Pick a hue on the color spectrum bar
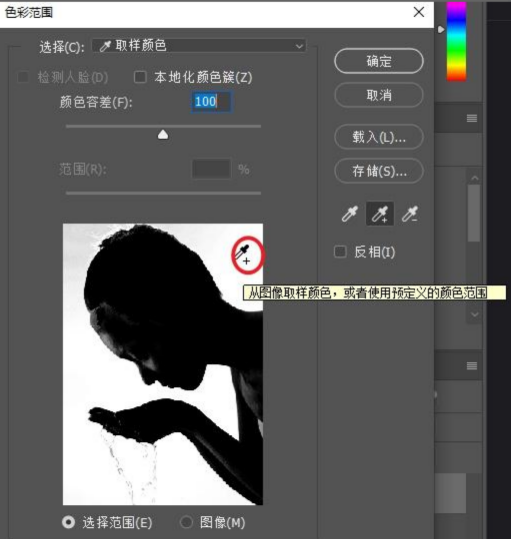The width and height of the screenshot is (511, 539). [456, 41]
